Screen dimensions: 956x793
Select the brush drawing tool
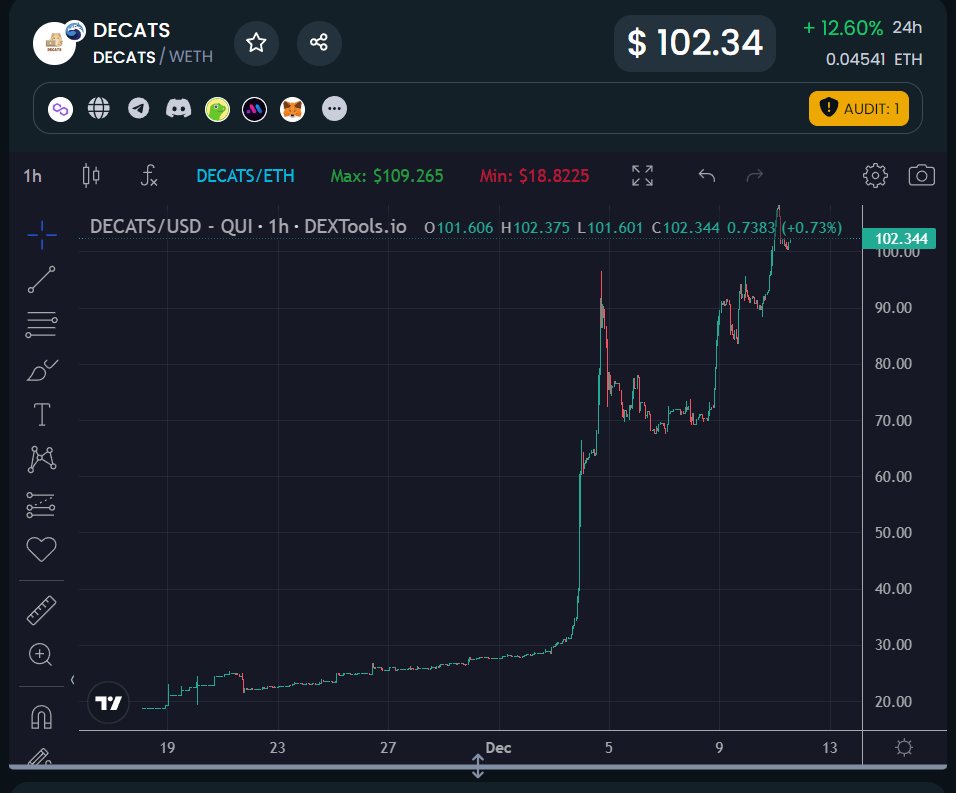click(x=41, y=369)
